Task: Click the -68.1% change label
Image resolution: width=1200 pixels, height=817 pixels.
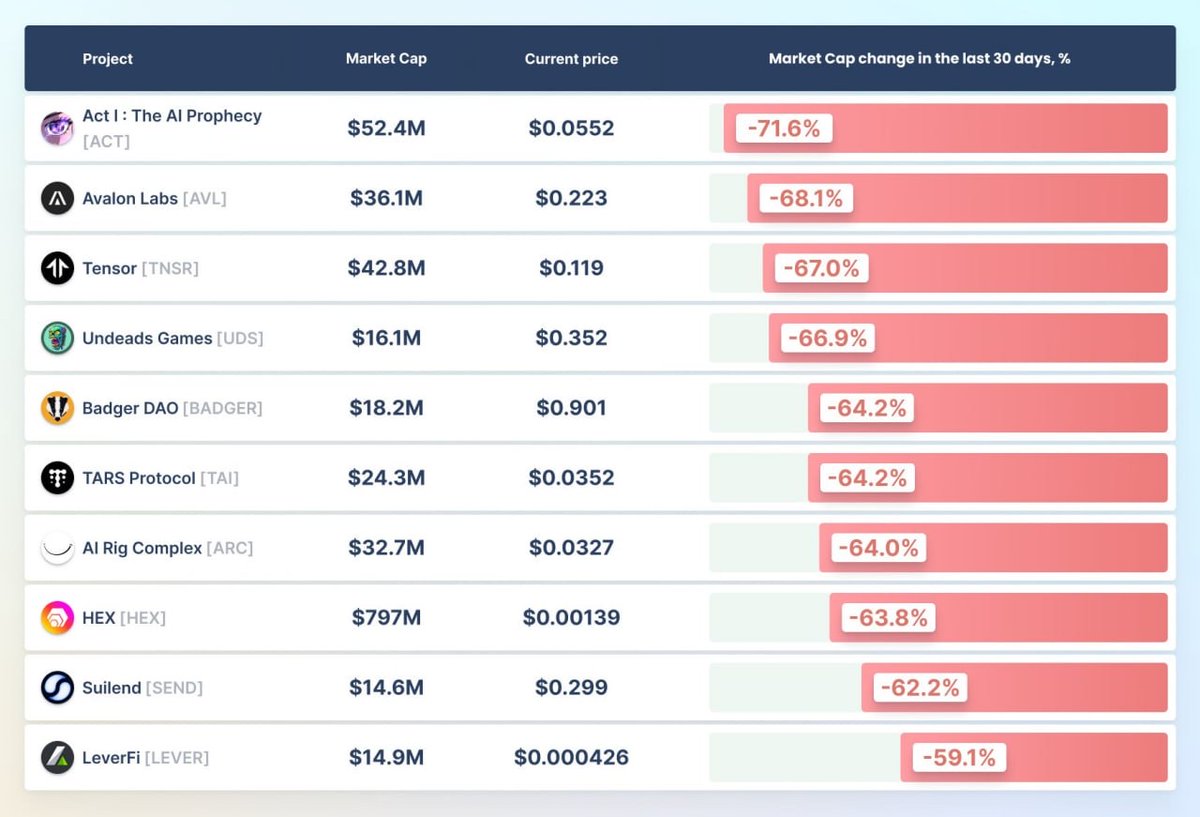Action: pos(807,198)
